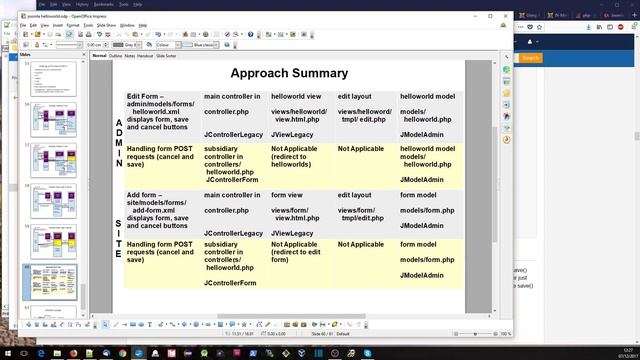
Task: Open Firefox from the taskbar
Action: click(73, 353)
